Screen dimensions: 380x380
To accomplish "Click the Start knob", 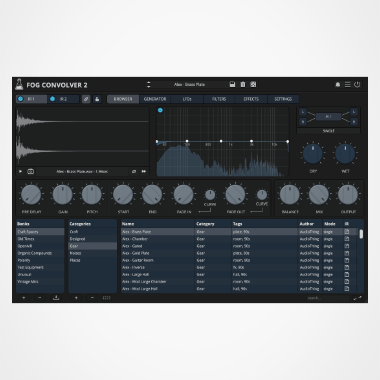I will pyautogui.click(x=123, y=195).
